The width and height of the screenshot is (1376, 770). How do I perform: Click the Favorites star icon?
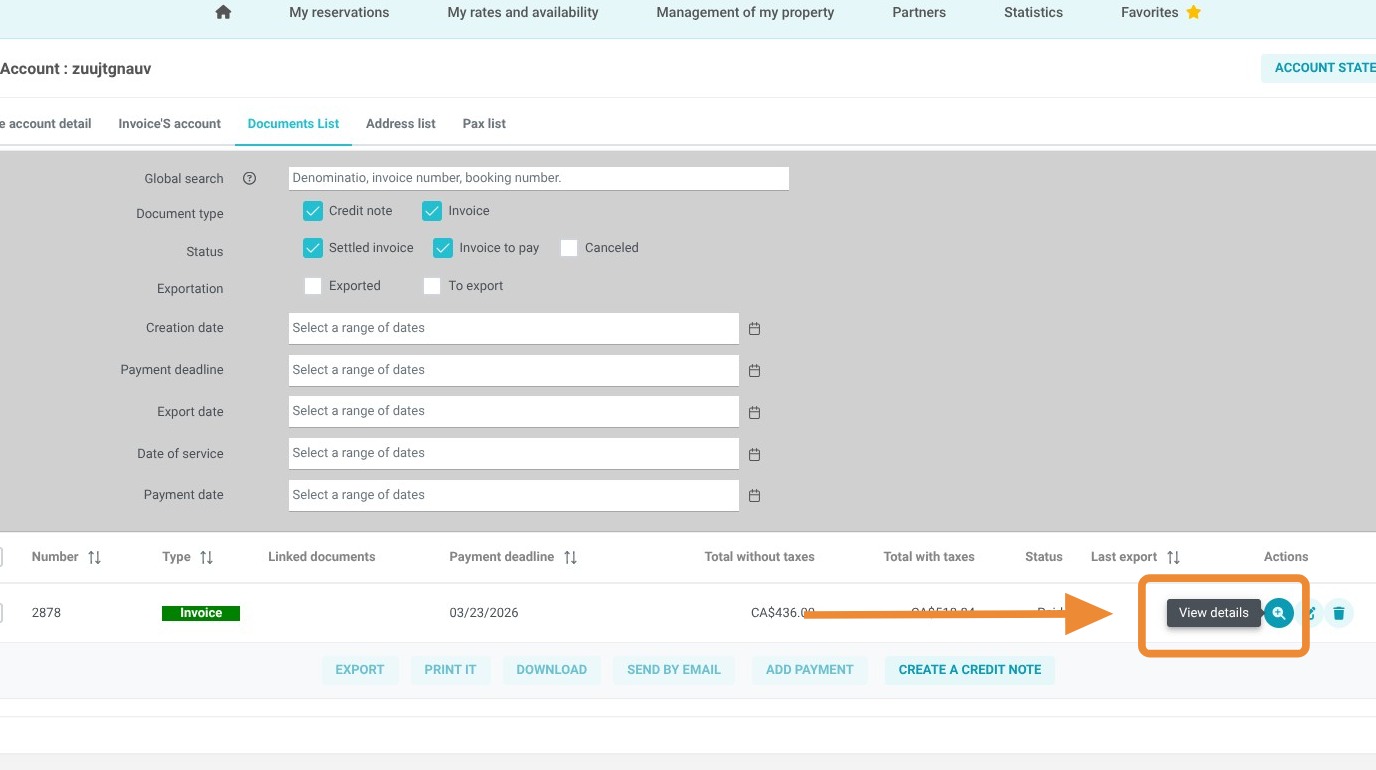click(x=1193, y=12)
